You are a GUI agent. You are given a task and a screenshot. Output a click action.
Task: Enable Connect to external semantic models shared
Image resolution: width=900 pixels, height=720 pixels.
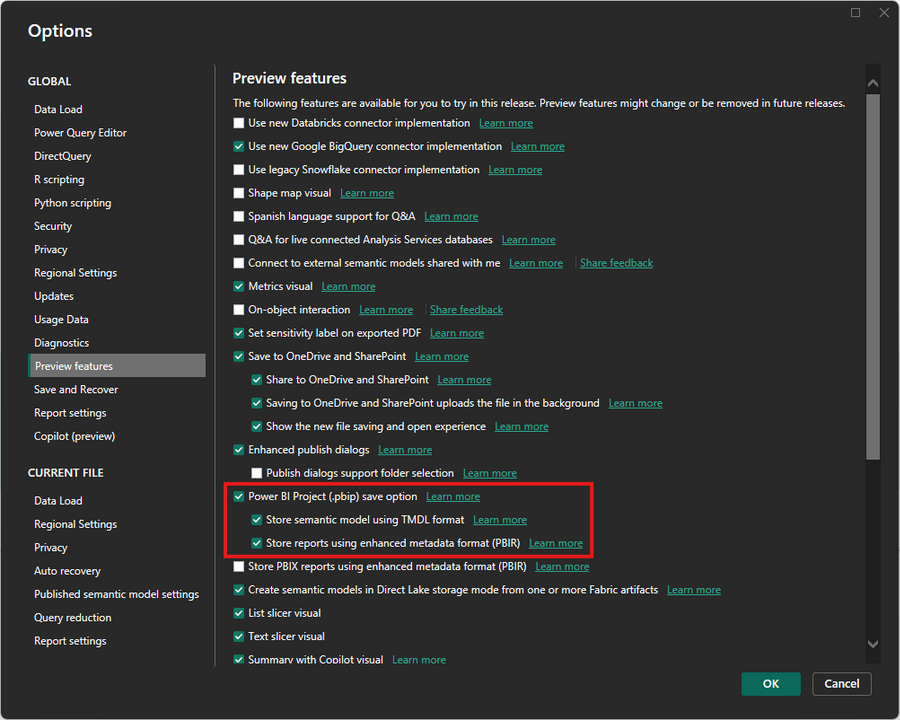pos(239,263)
